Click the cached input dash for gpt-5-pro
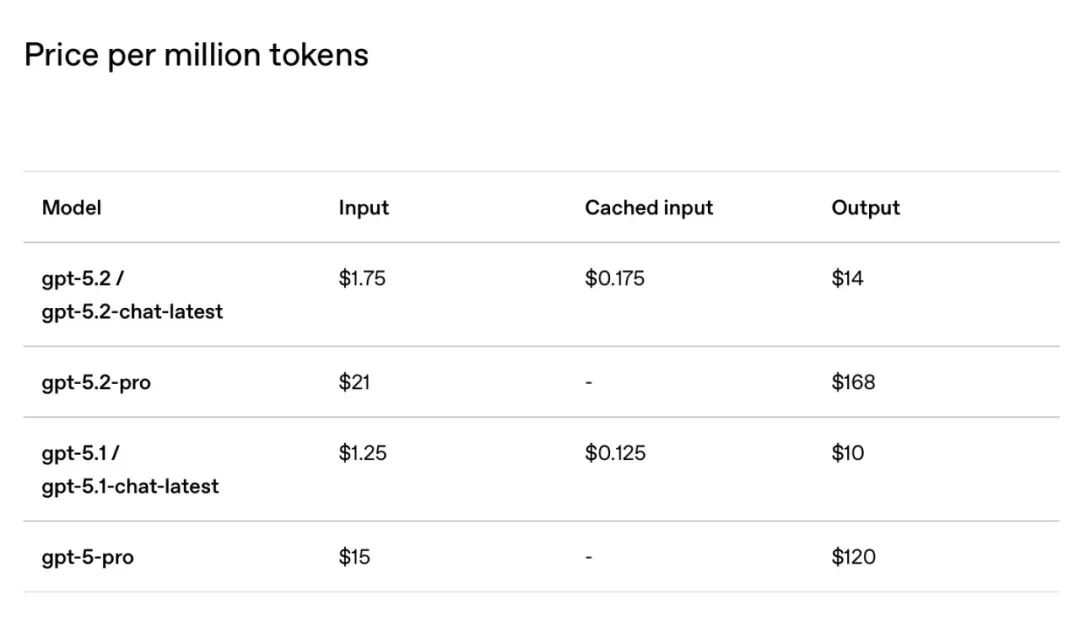Image resolution: width=1080 pixels, height=643 pixels. (589, 557)
